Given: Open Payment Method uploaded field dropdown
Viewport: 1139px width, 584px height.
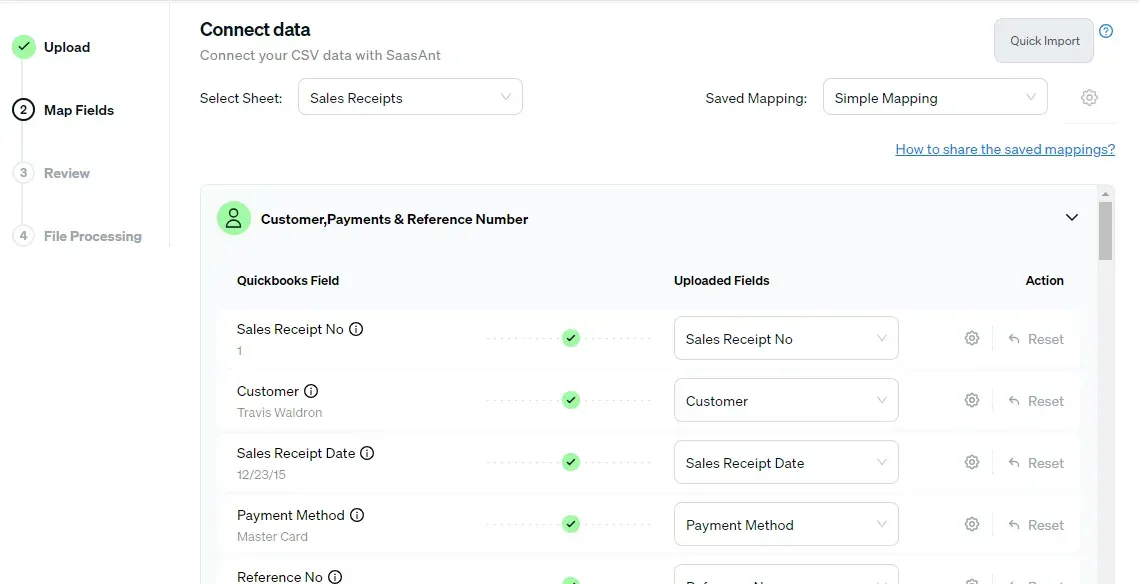Looking at the screenshot, I should tap(786, 524).
